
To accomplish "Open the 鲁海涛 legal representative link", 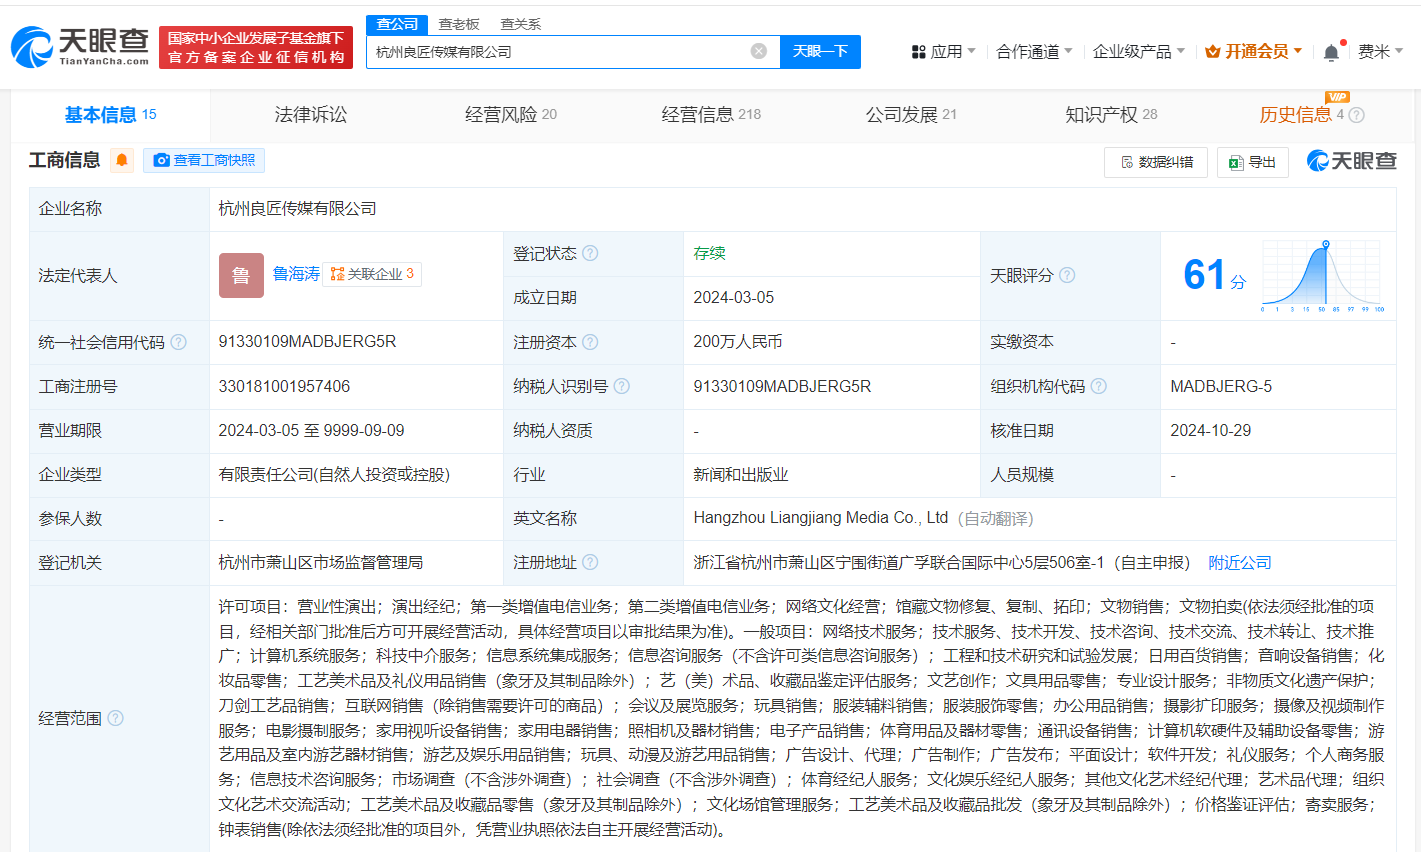I will [296, 274].
